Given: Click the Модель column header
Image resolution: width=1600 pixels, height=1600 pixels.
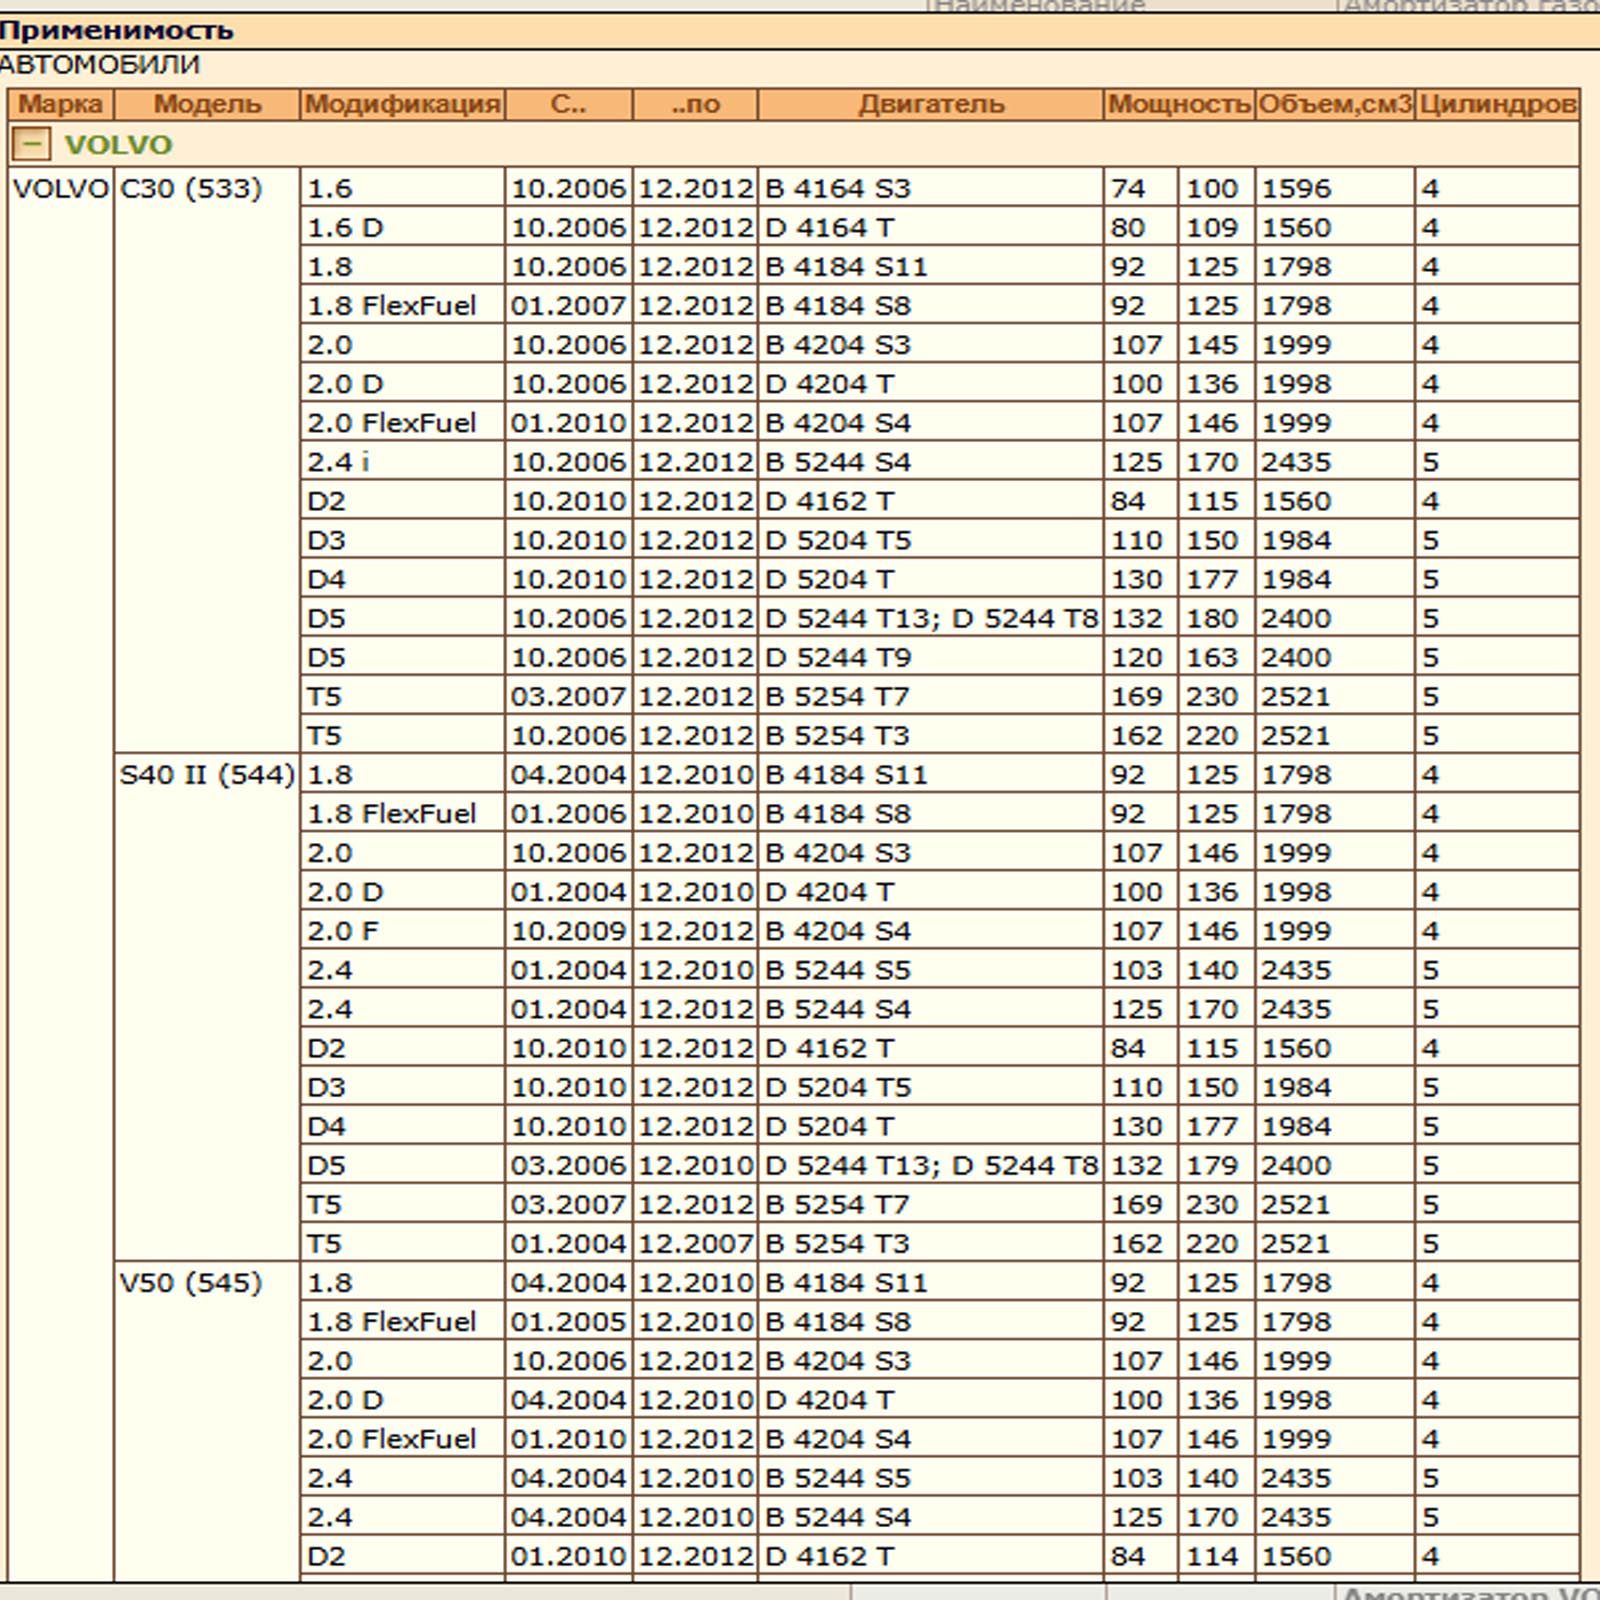Looking at the screenshot, I should click(207, 104).
